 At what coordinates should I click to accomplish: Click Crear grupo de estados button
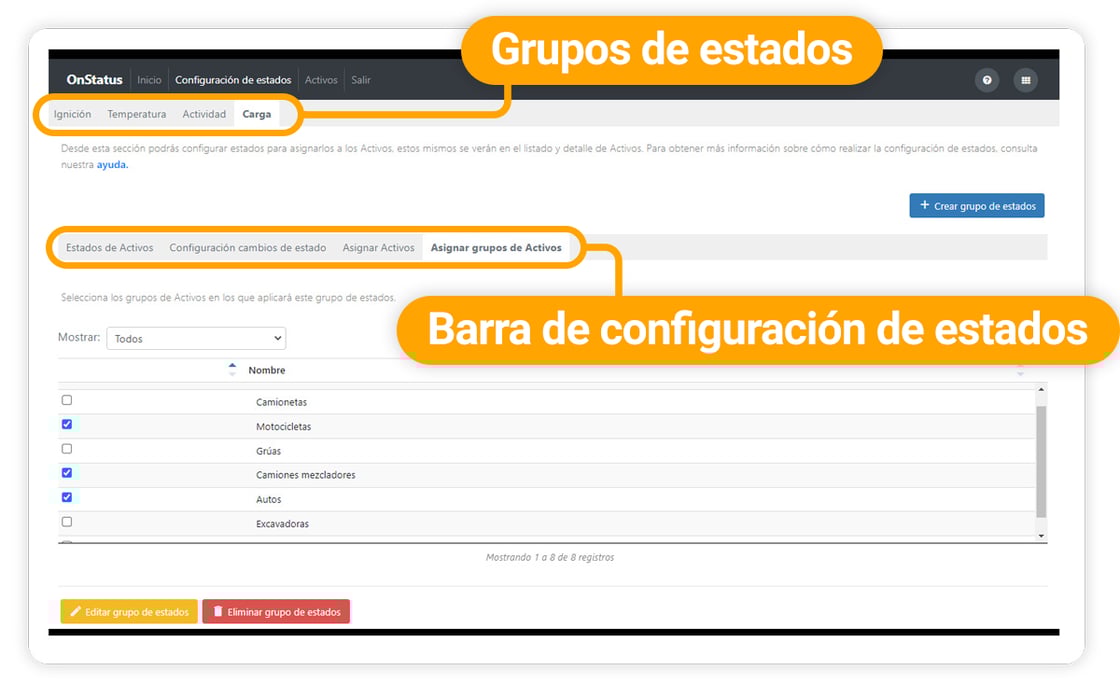coord(976,206)
